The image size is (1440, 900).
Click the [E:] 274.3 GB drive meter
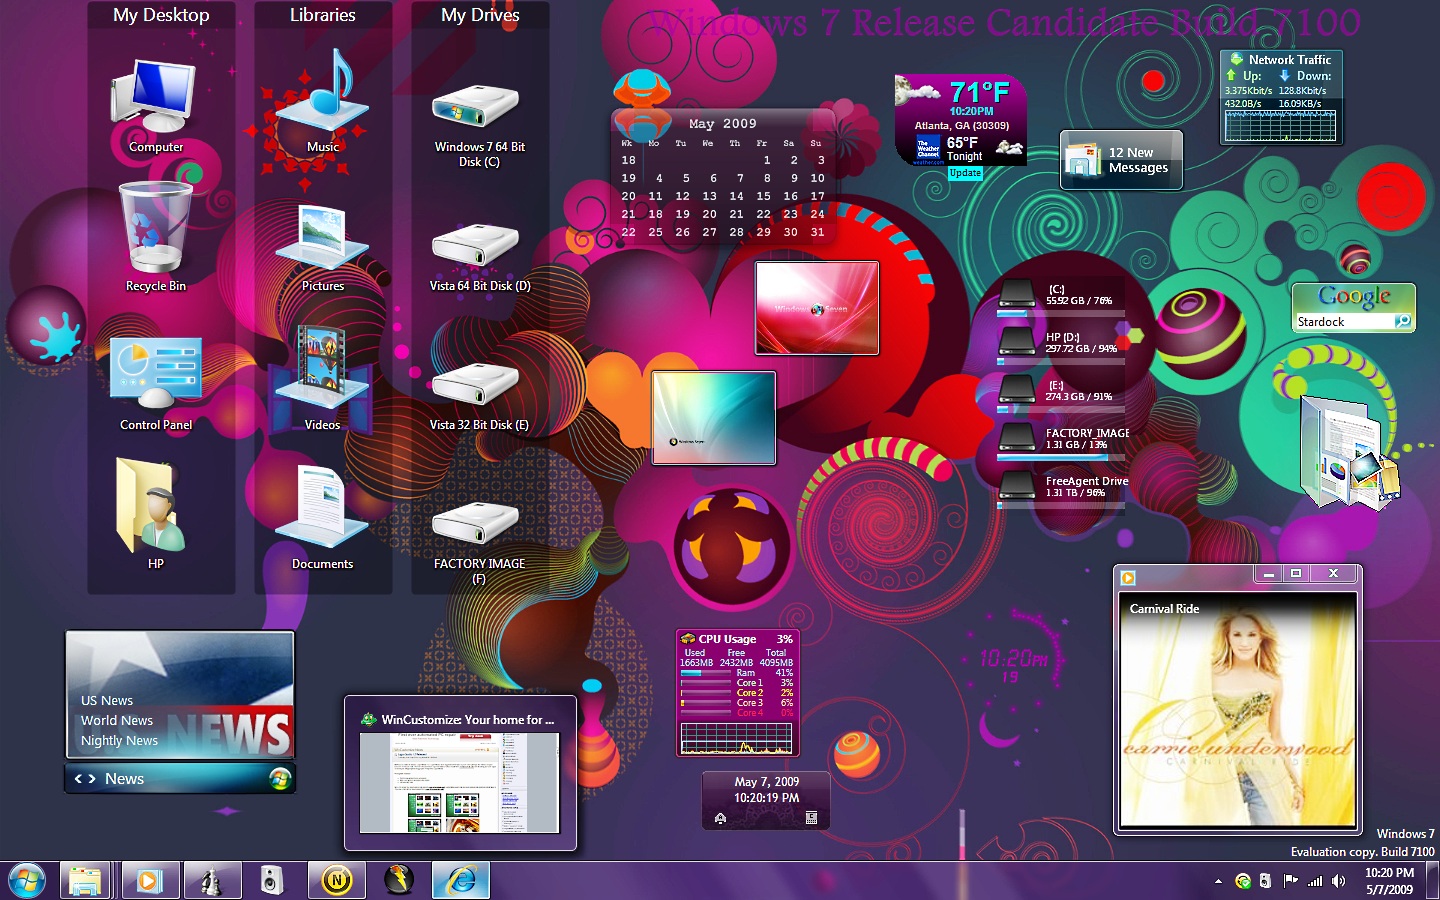click(x=1062, y=392)
